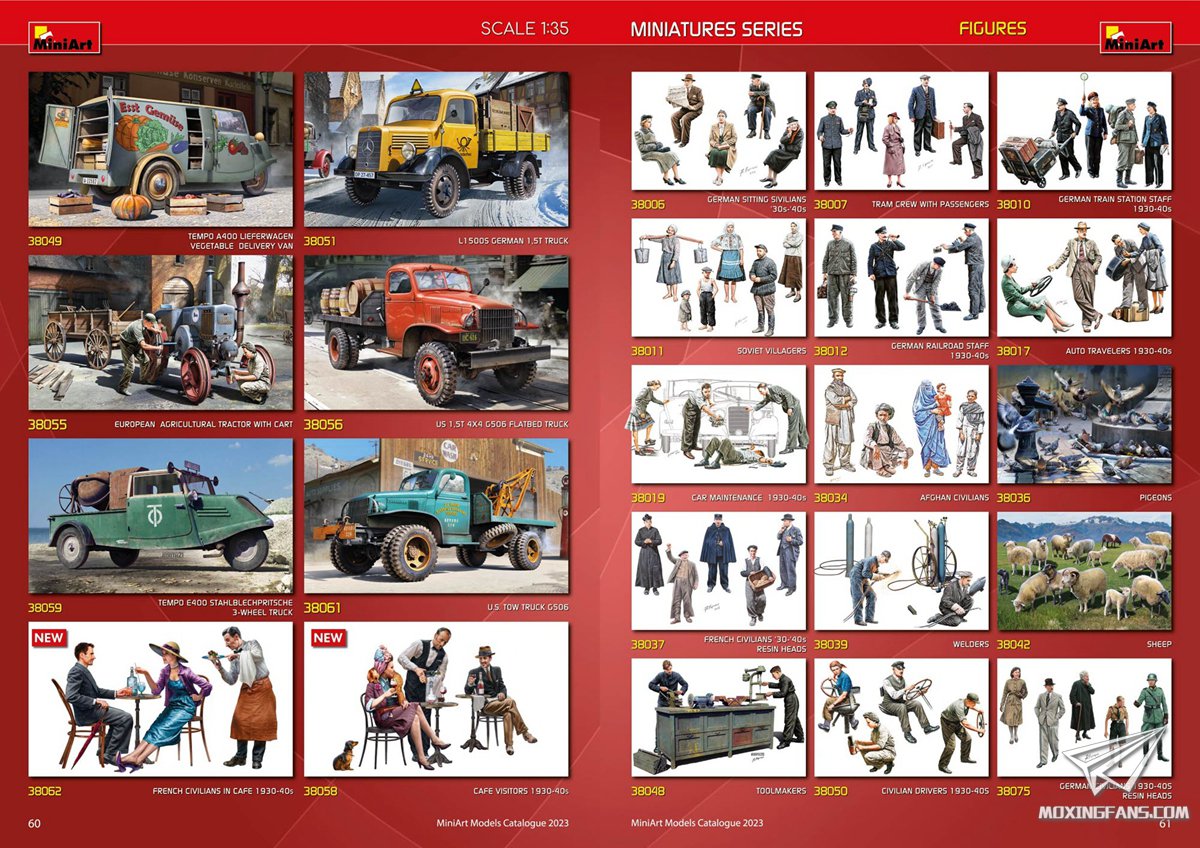Image resolution: width=1200 pixels, height=848 pixels.
Task: View the European agricultural tractor with cart picture
Action: coord(161,333)
